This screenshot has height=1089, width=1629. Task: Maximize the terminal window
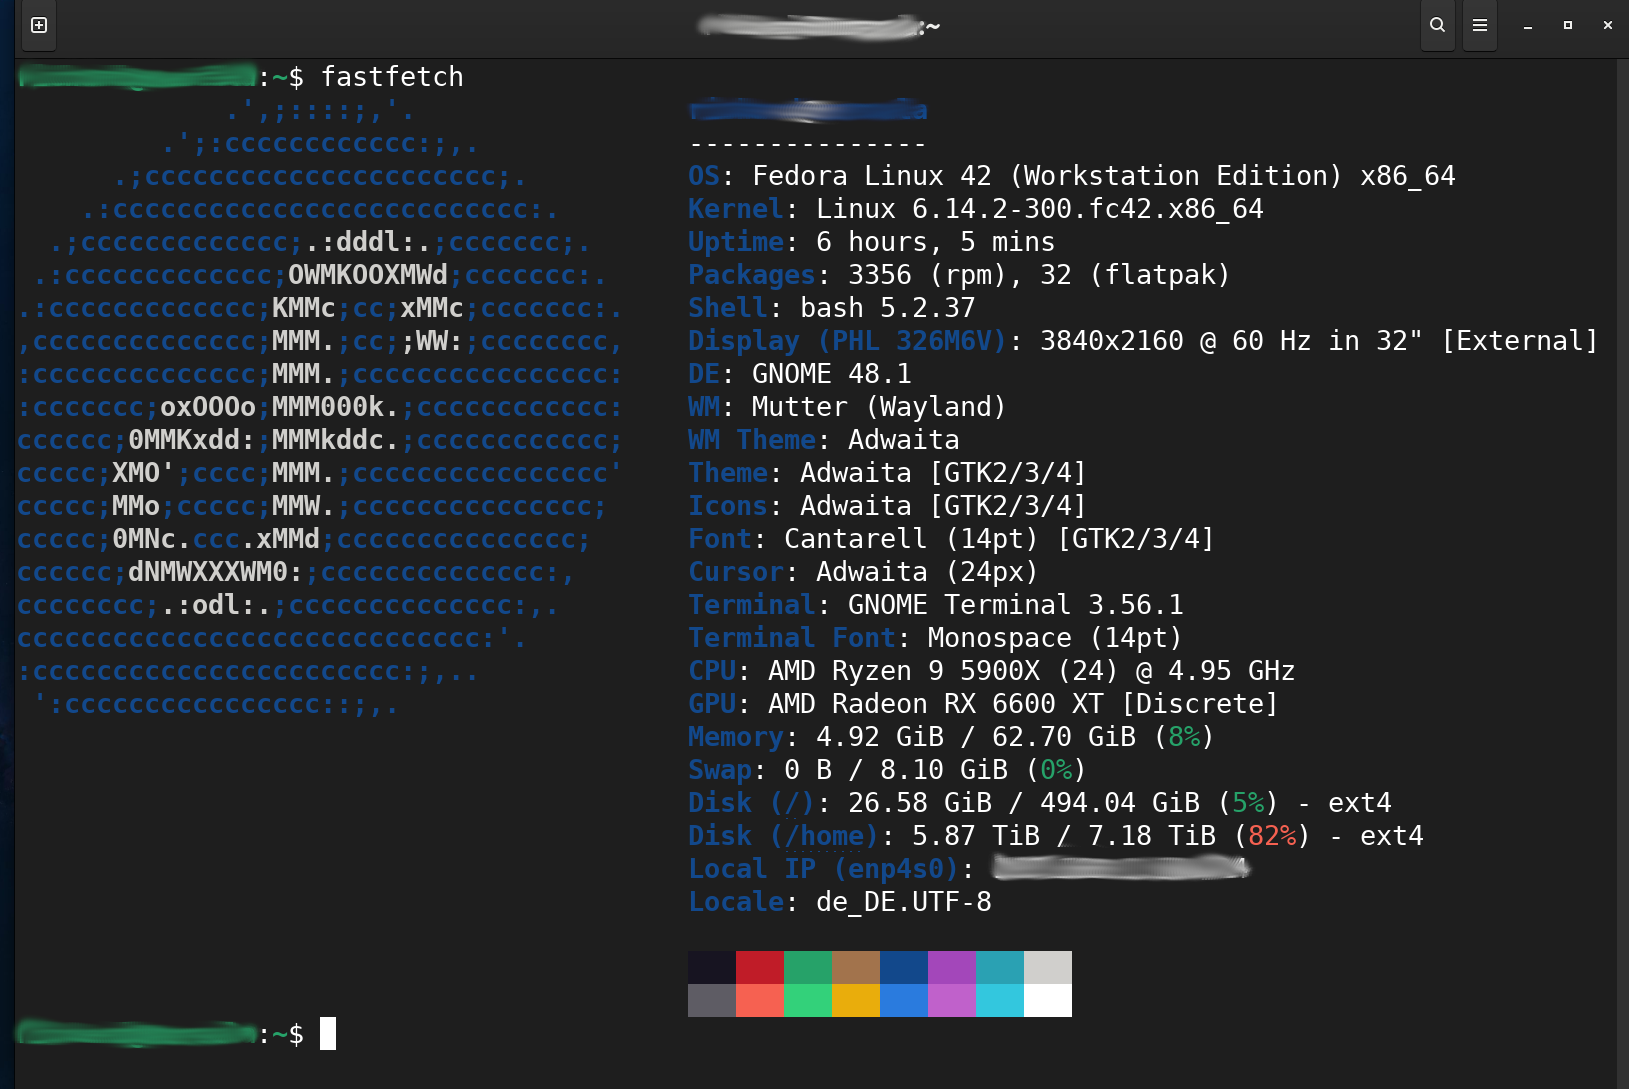(1568, 25)
